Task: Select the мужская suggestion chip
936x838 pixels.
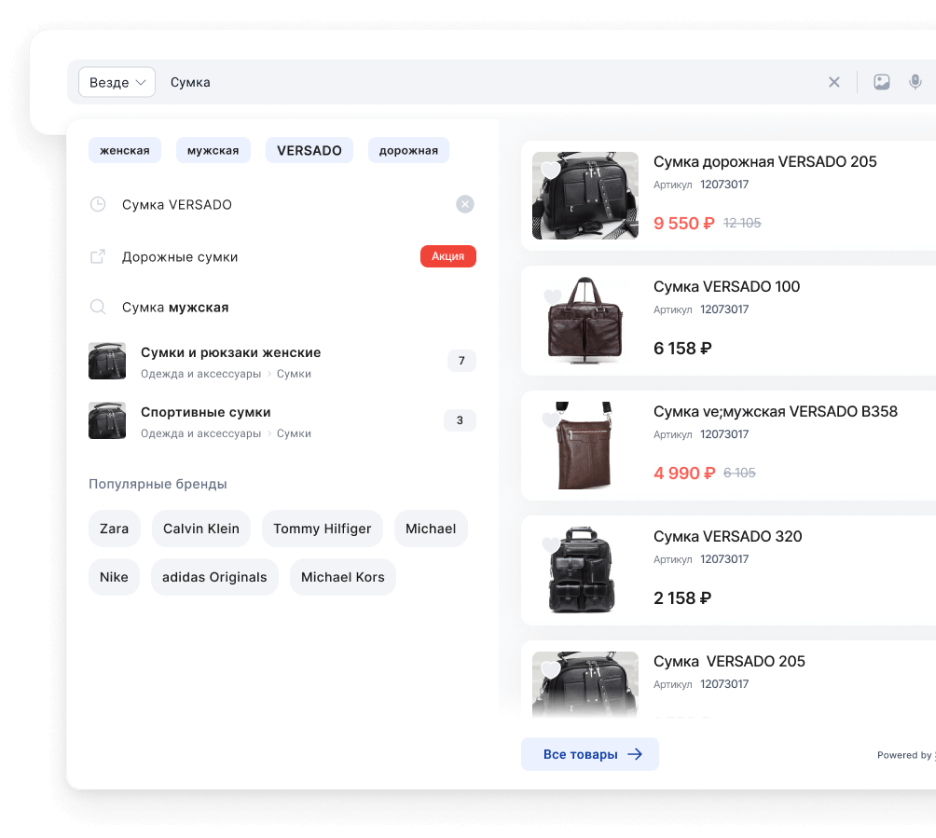Action: 213,150
